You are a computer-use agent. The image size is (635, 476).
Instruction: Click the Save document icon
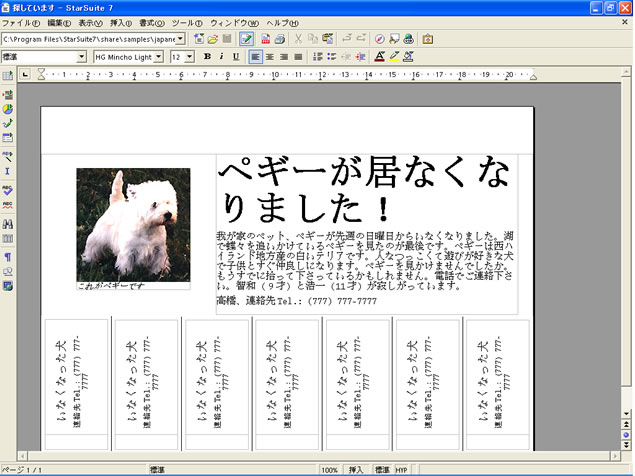click(x=227, y=39)
